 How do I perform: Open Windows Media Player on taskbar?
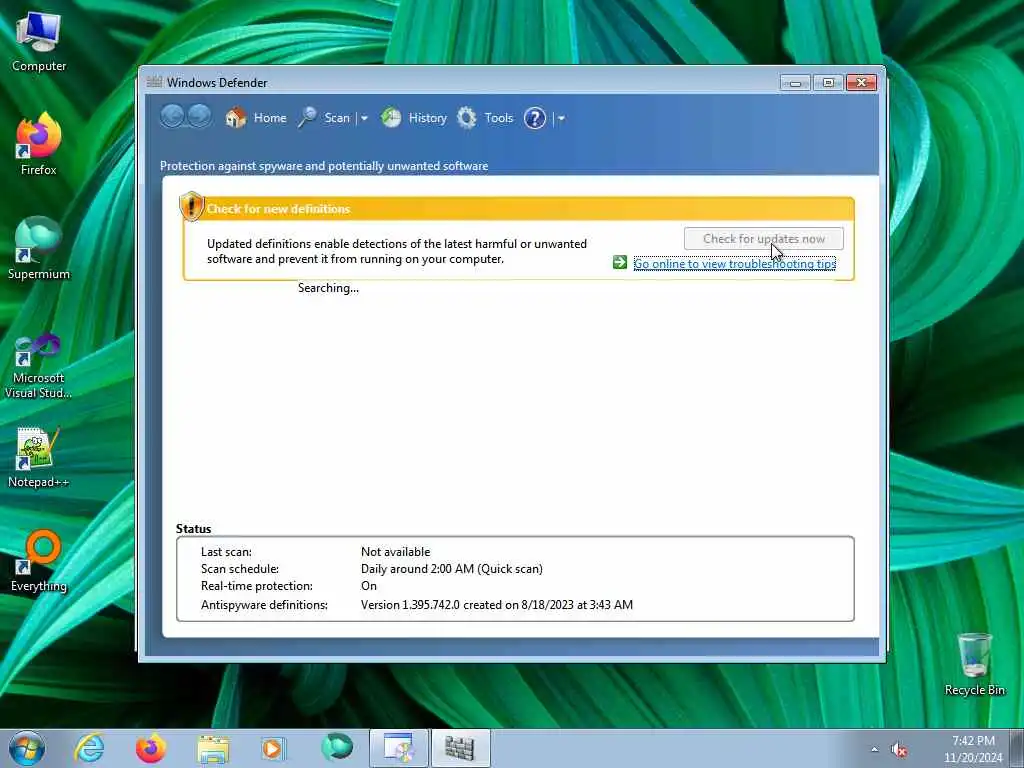tap(273, 748)
